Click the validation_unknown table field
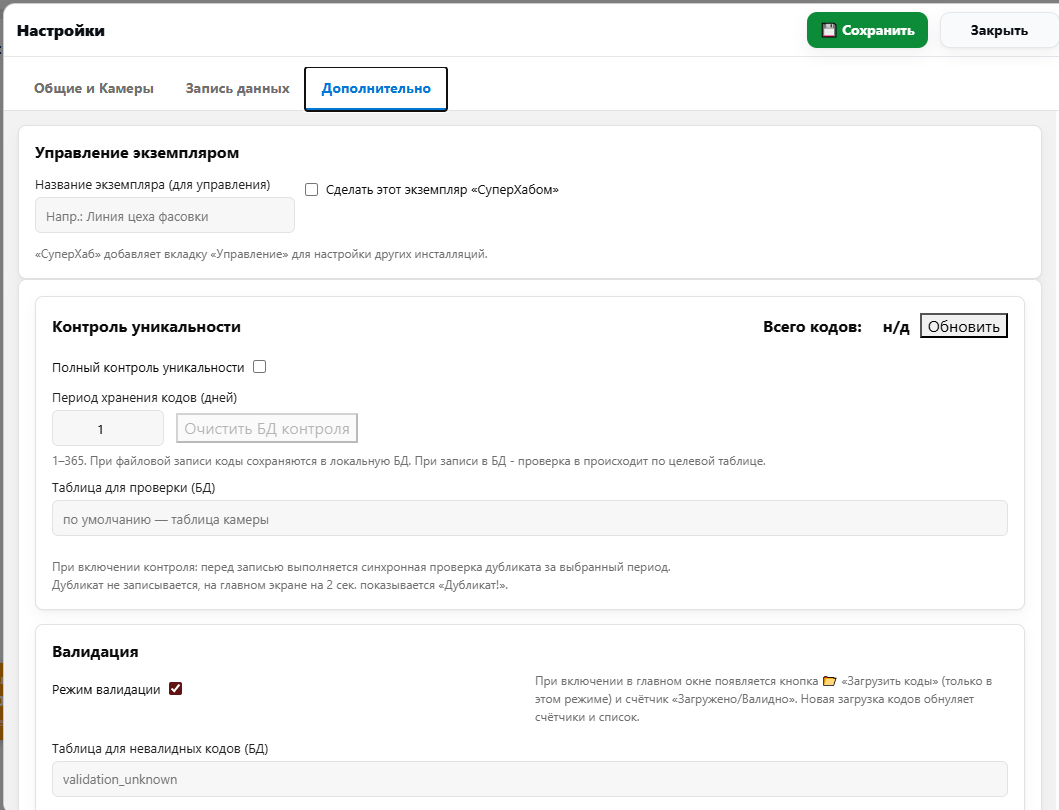This screenshot has width=1059, height=810. 529,779
